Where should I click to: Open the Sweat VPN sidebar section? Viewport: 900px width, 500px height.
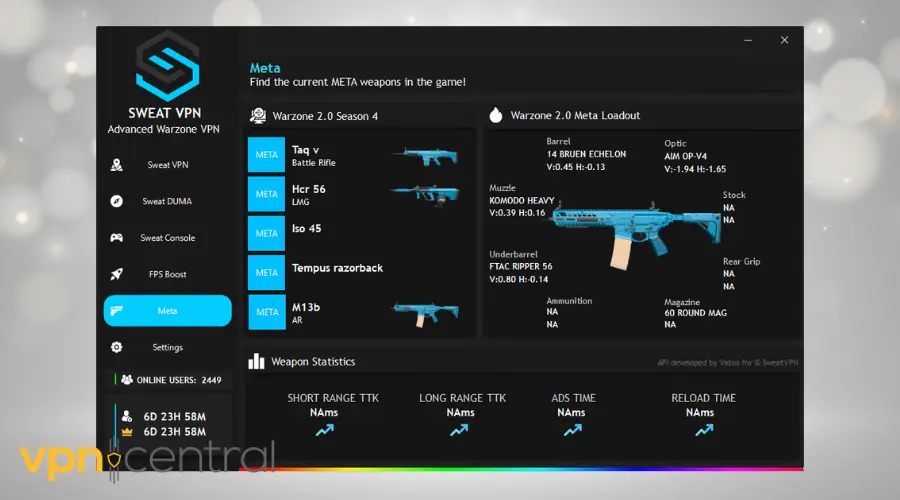168,165
